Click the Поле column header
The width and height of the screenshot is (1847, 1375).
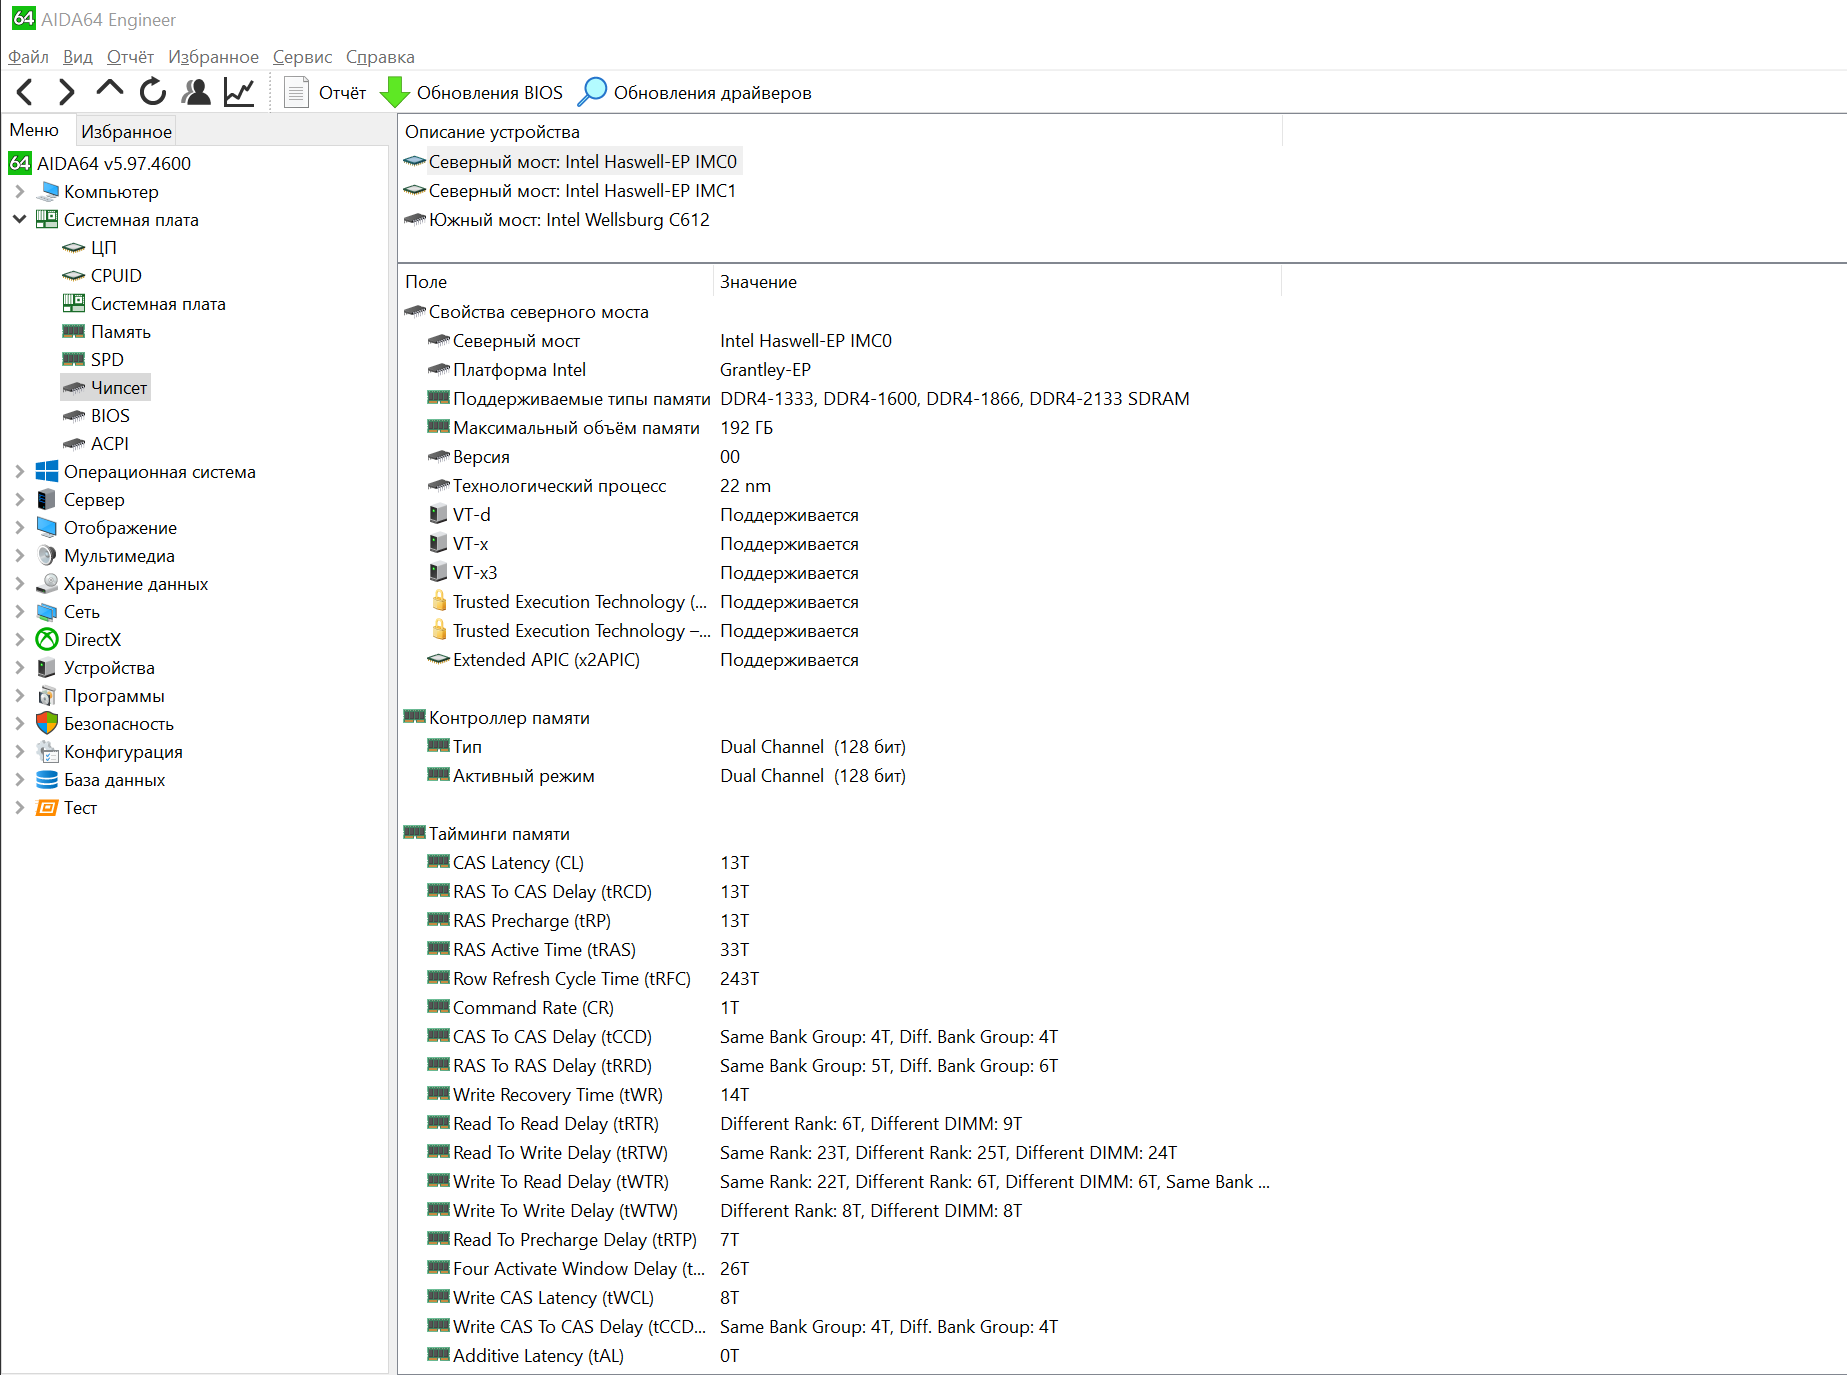pos(556,282)
